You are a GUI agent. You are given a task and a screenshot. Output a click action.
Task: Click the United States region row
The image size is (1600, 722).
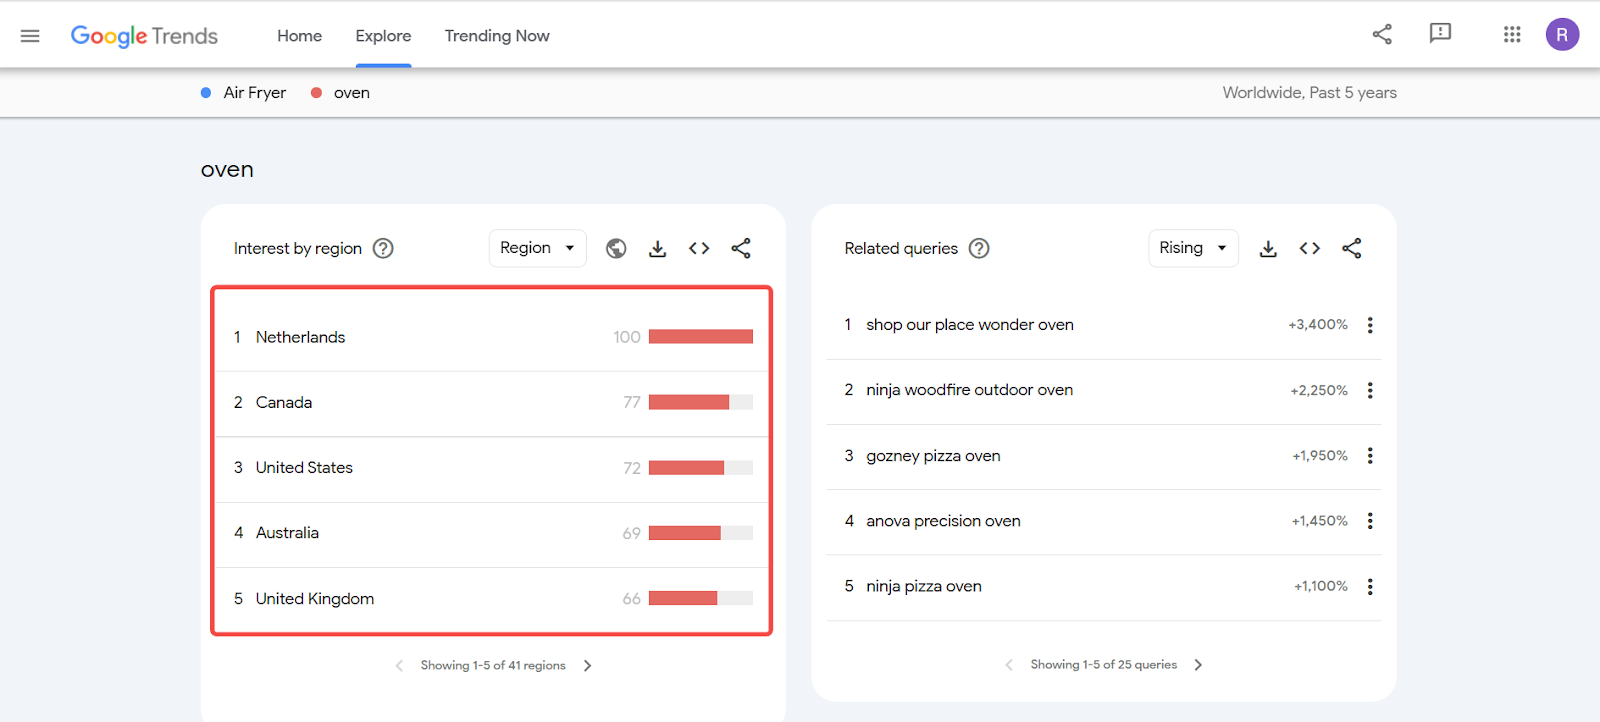pos(491,468)
